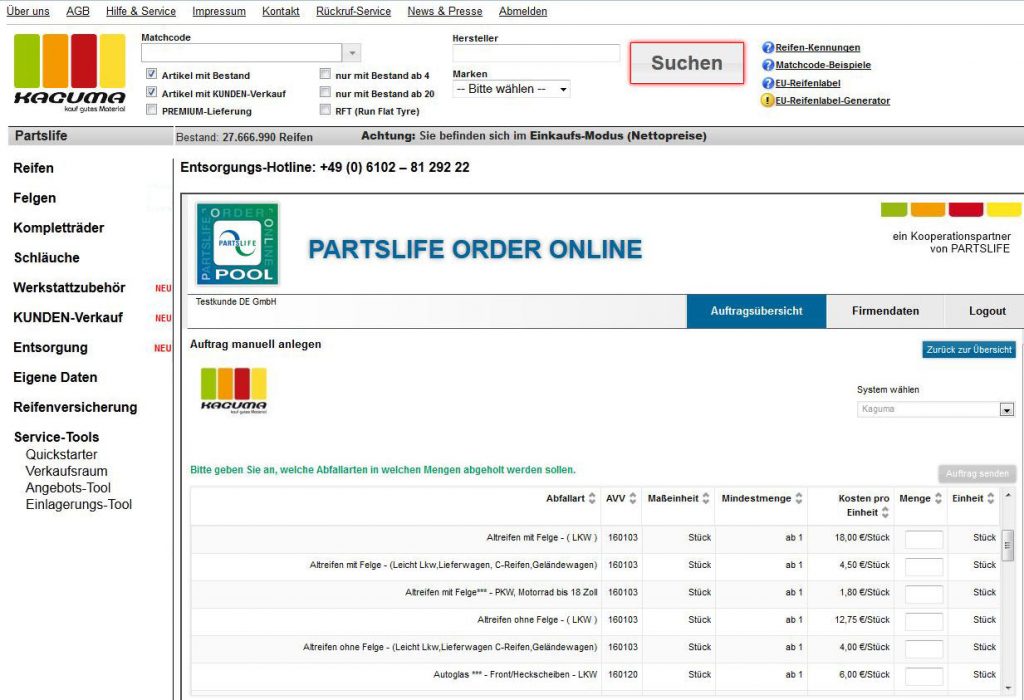
Task: Open the Firmendaten tab
Action: click(x=885, y=311)
